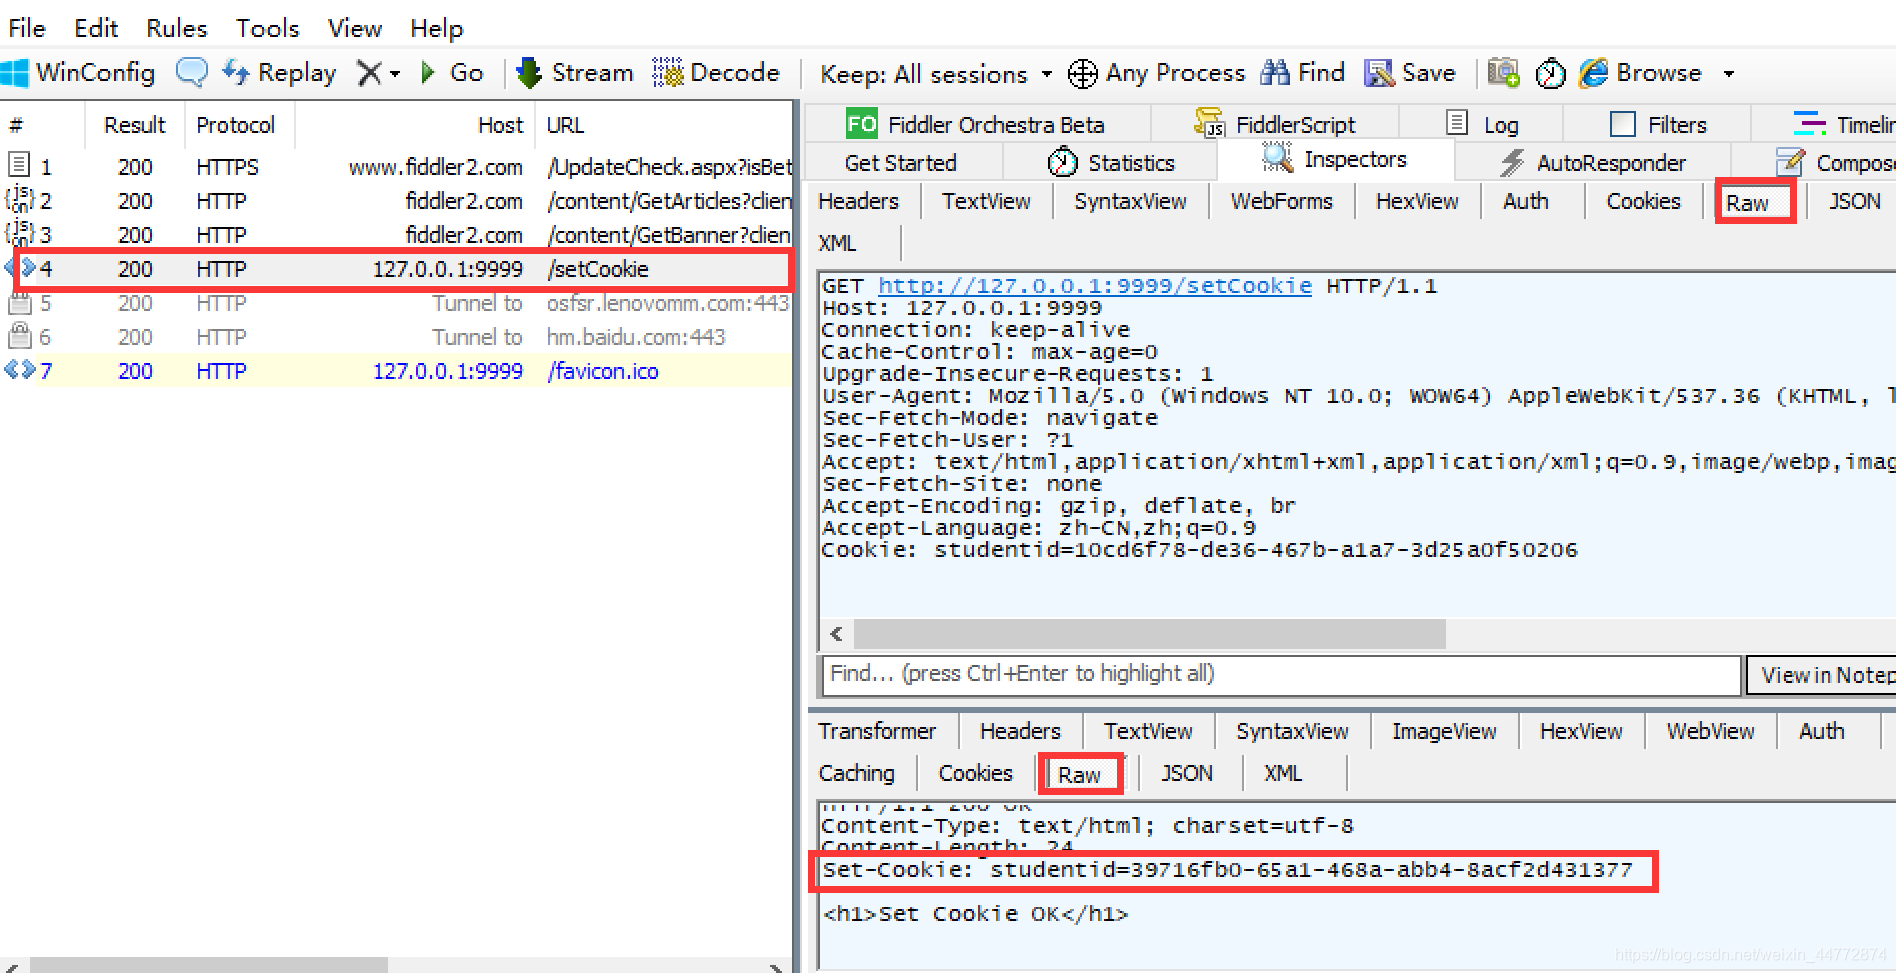Open the Statistics tab

(1111, 162)
